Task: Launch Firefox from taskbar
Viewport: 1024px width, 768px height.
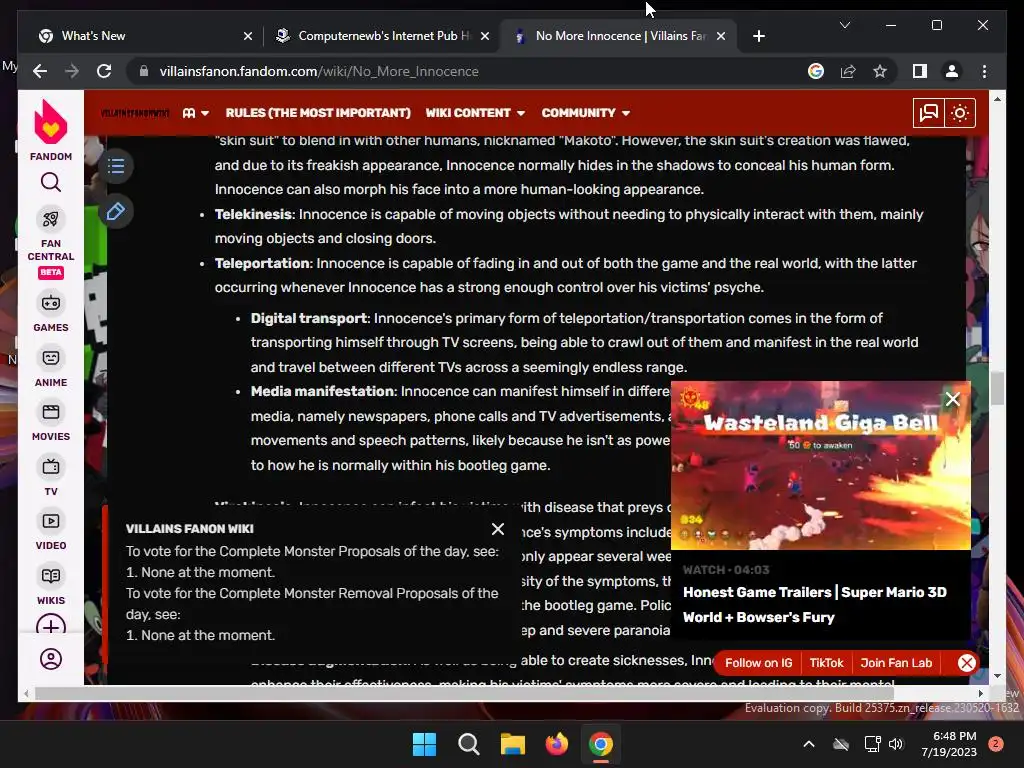Action: point(556,744)
